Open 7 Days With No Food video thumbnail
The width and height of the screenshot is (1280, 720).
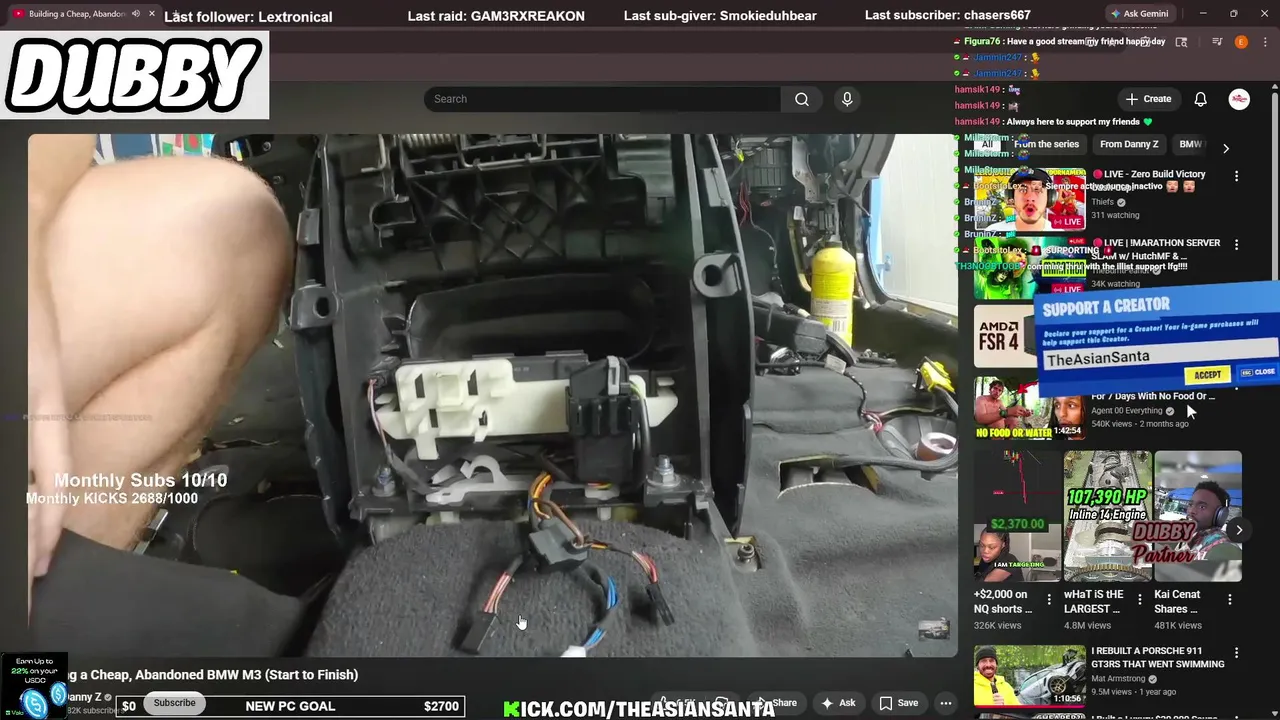tap(1029, 407)
